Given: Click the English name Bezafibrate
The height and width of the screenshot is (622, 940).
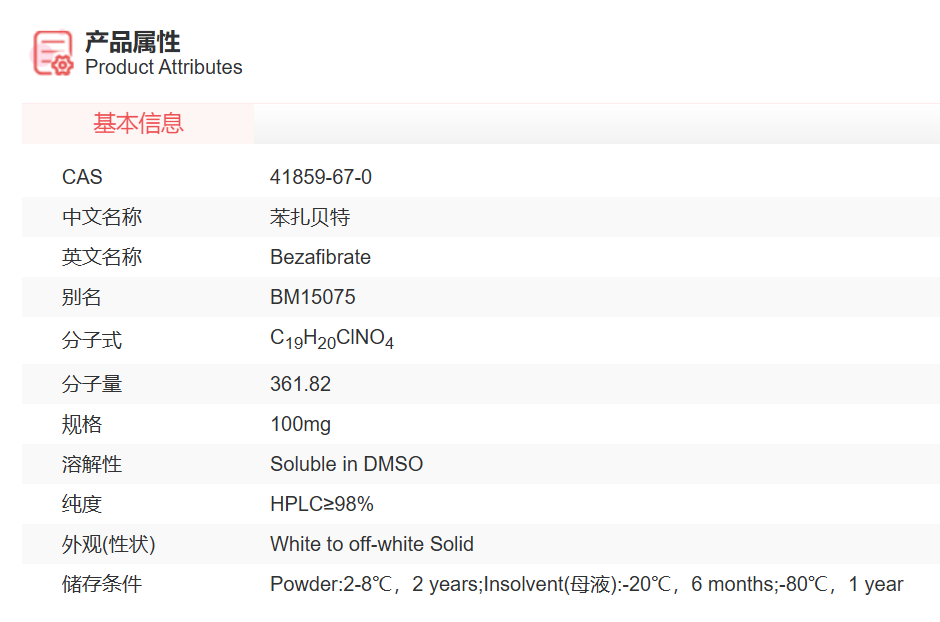Looking at the screenshot, I should point(320,257).
